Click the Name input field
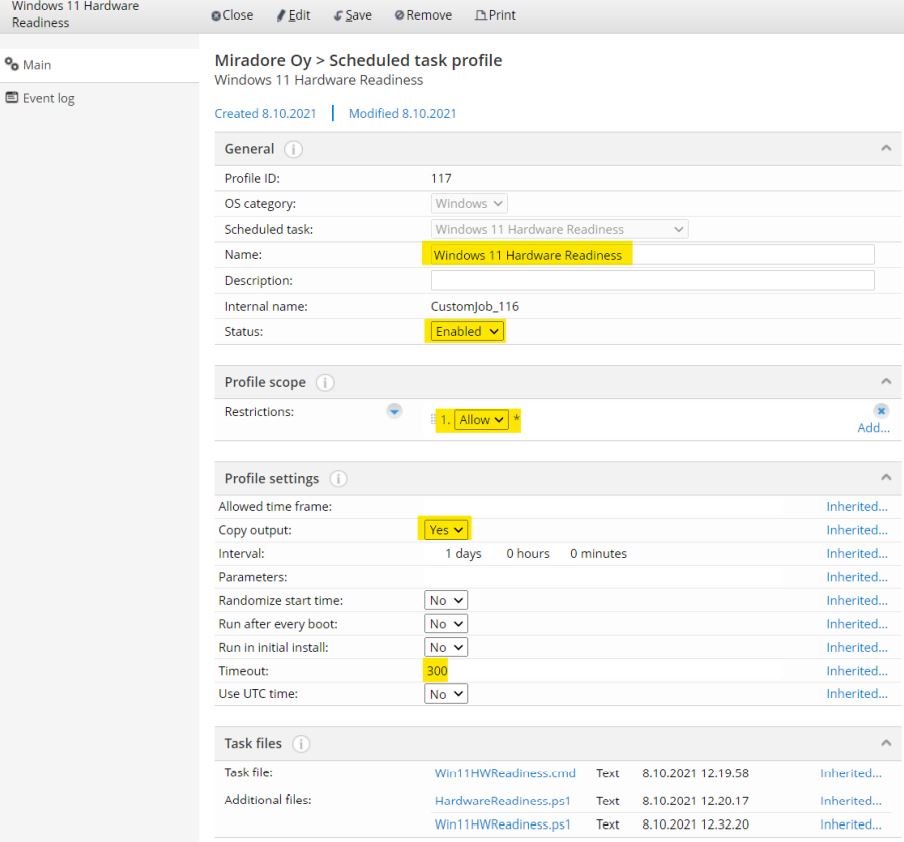This screenshot has width=904, height=842. tap(653, 255)
